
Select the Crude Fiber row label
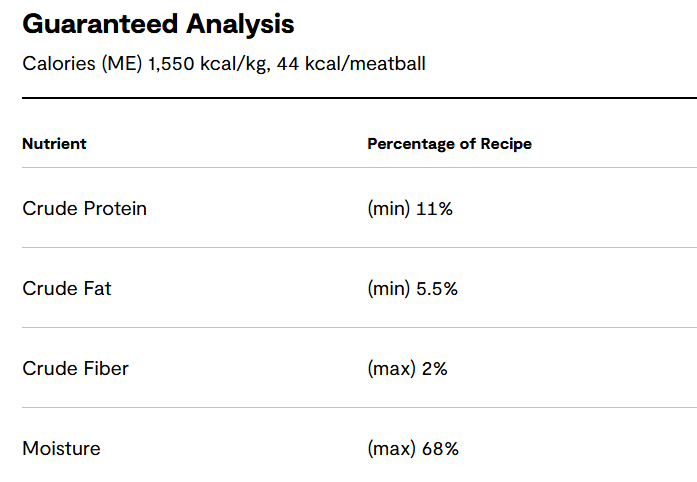coord(75,369)
